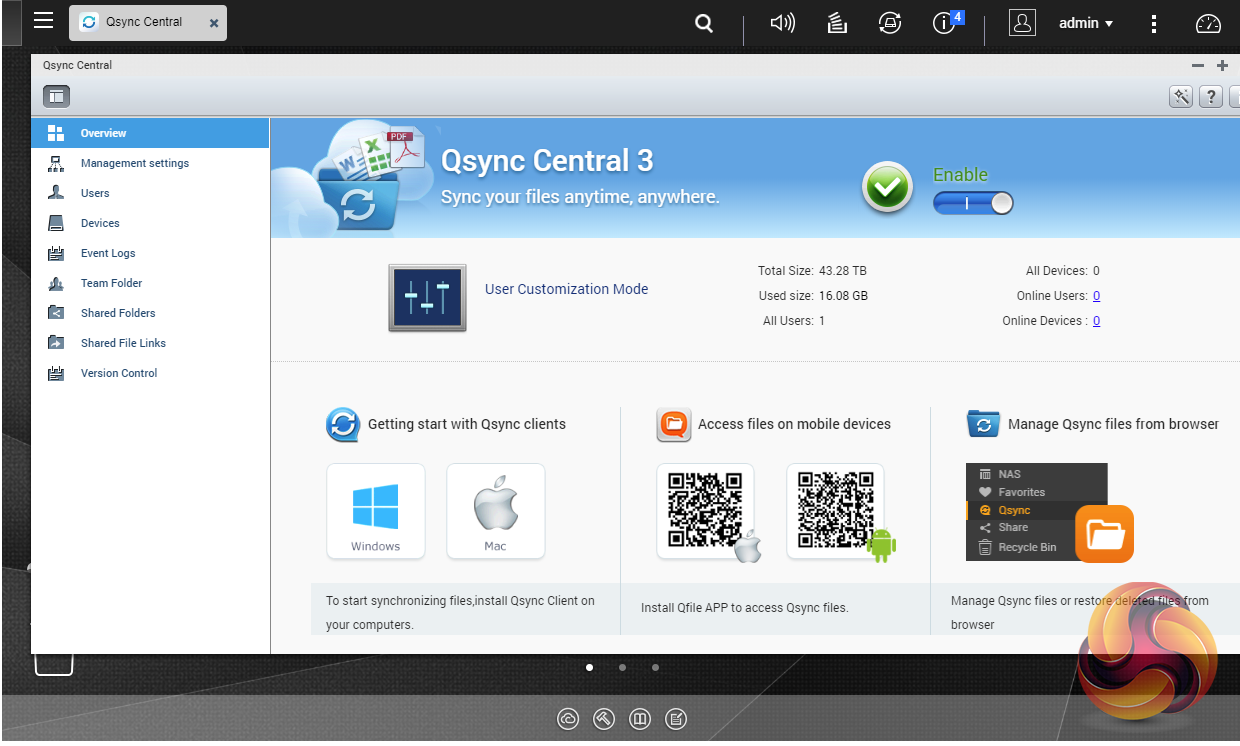Click the Android Qfile QR code
1240x746 pixels.
[x=836, y=511]
